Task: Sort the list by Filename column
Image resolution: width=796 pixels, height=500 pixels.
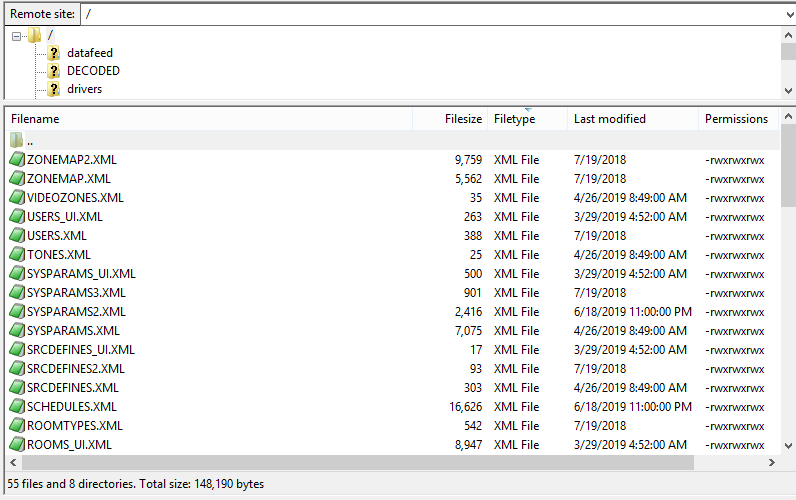Action: (35, 119)
